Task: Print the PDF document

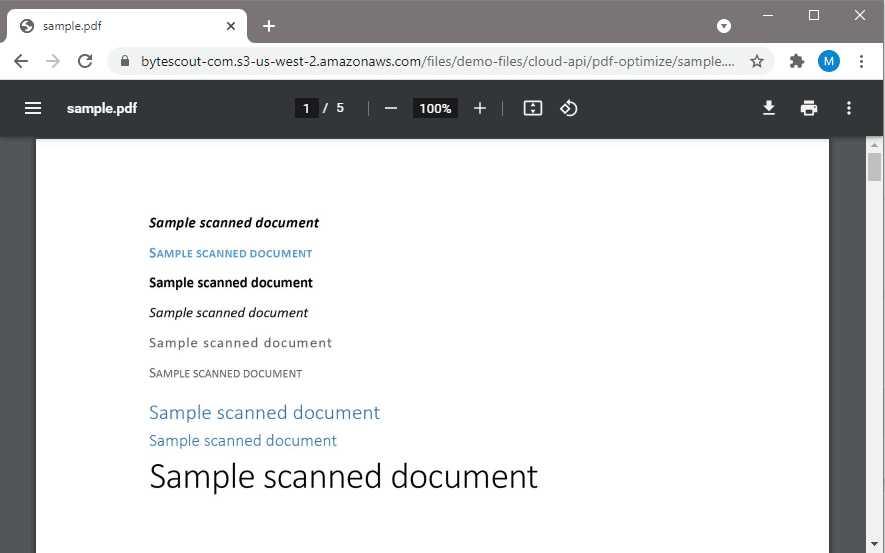Action: 809,108
